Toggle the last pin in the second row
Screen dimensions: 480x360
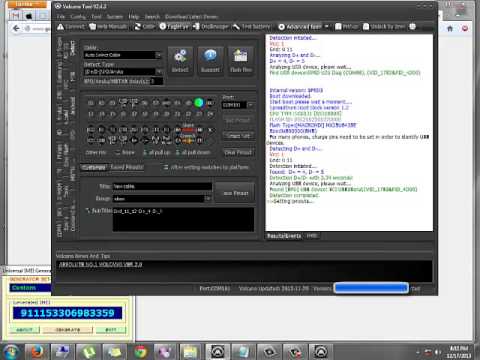pos(210,114)
